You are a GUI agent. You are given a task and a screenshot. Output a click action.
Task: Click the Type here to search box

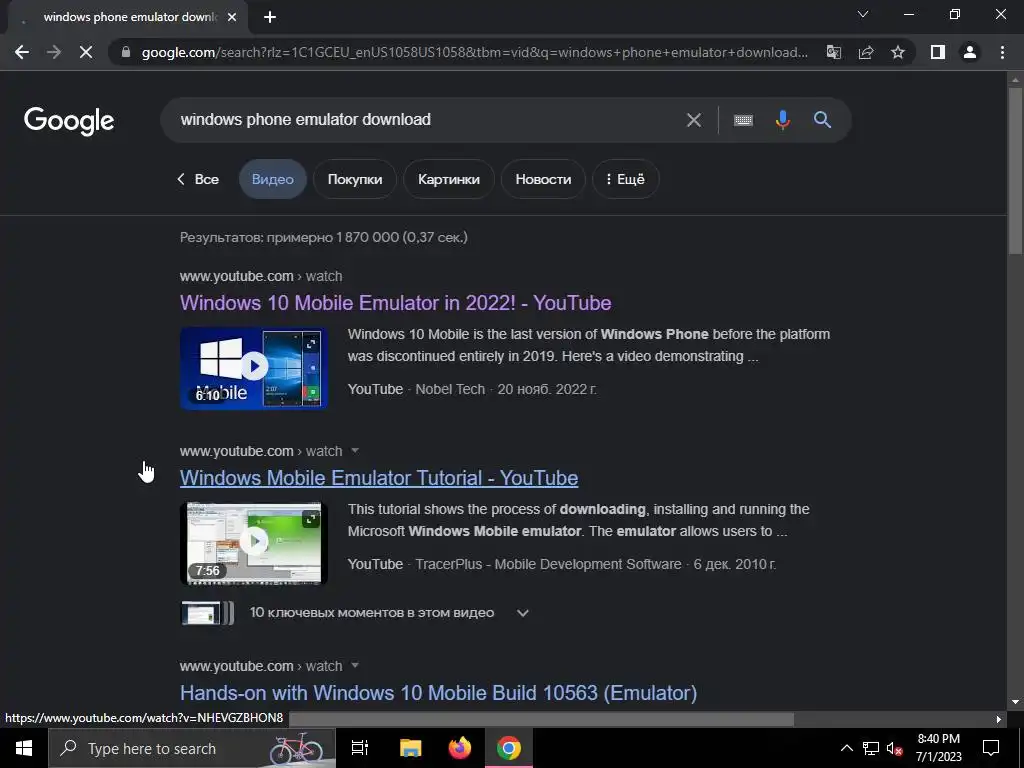point(192,748)
